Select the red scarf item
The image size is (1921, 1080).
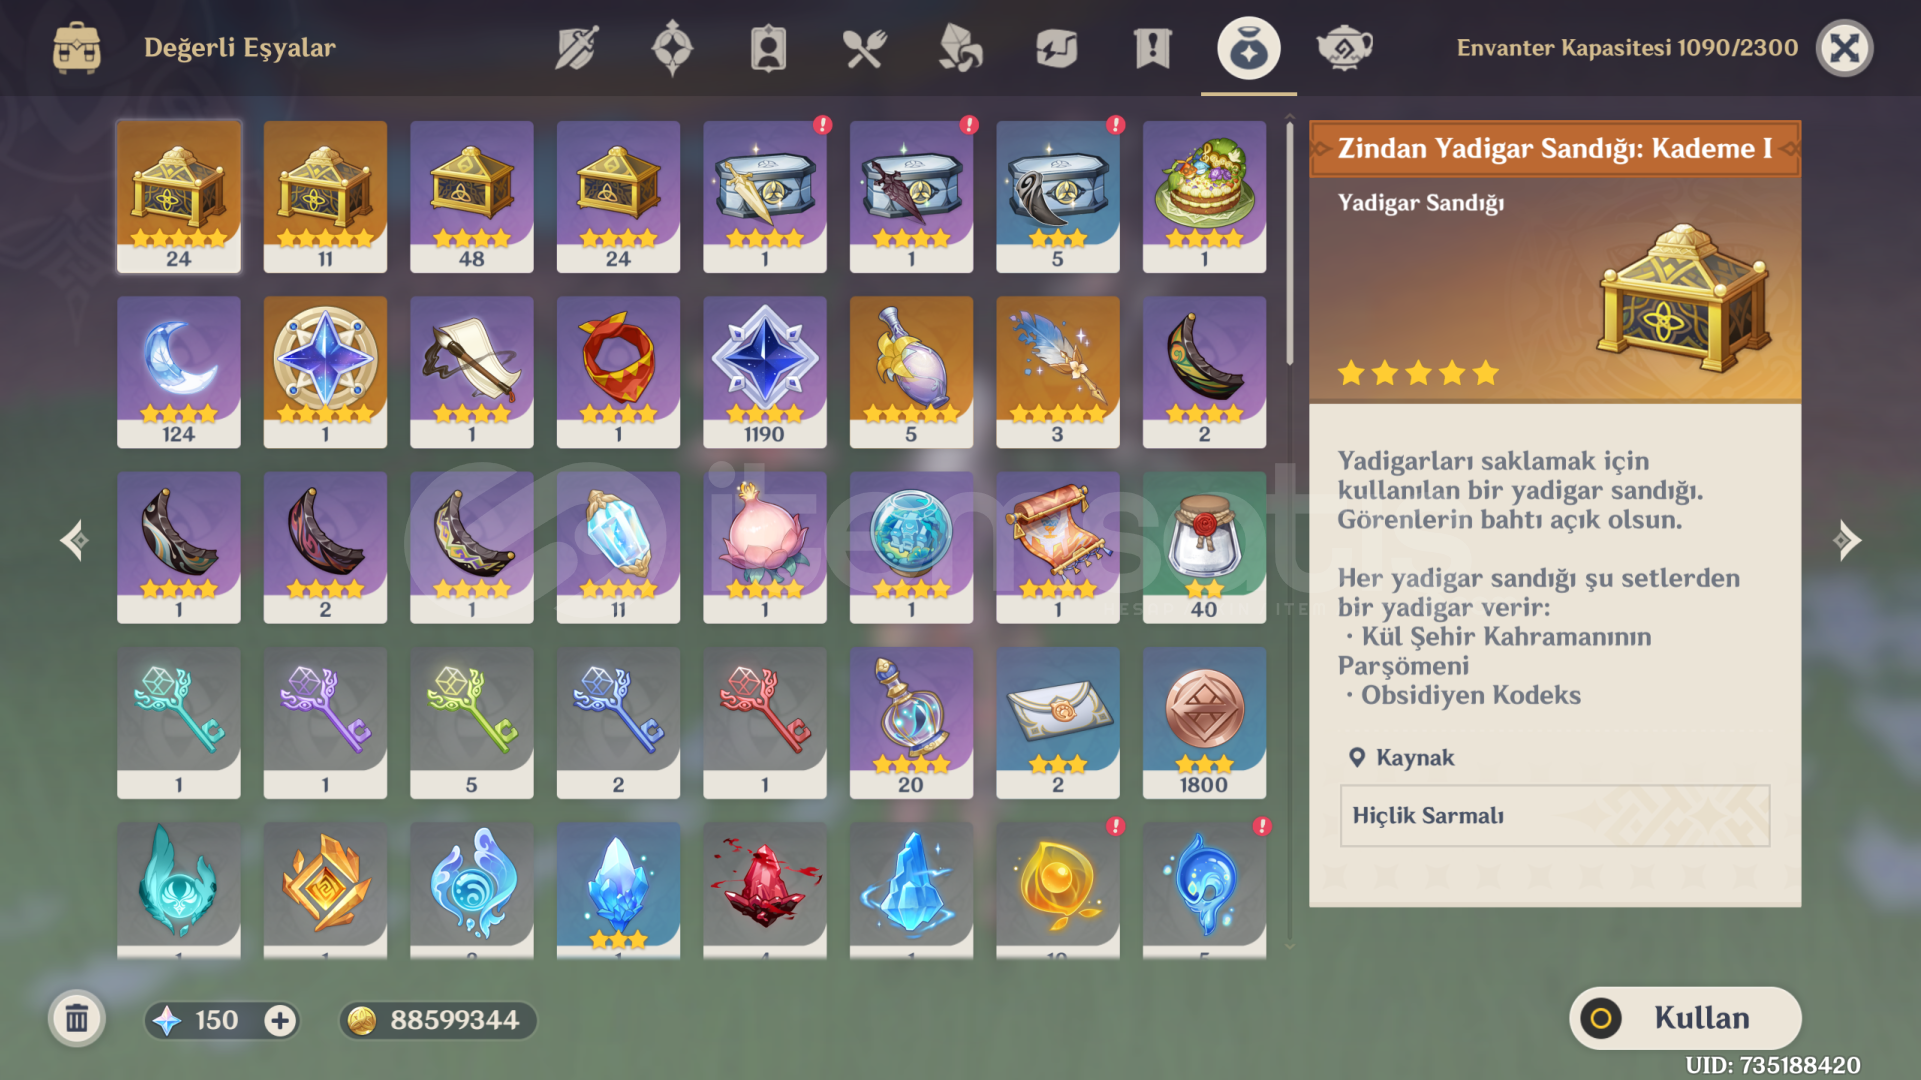click(618, 372)
